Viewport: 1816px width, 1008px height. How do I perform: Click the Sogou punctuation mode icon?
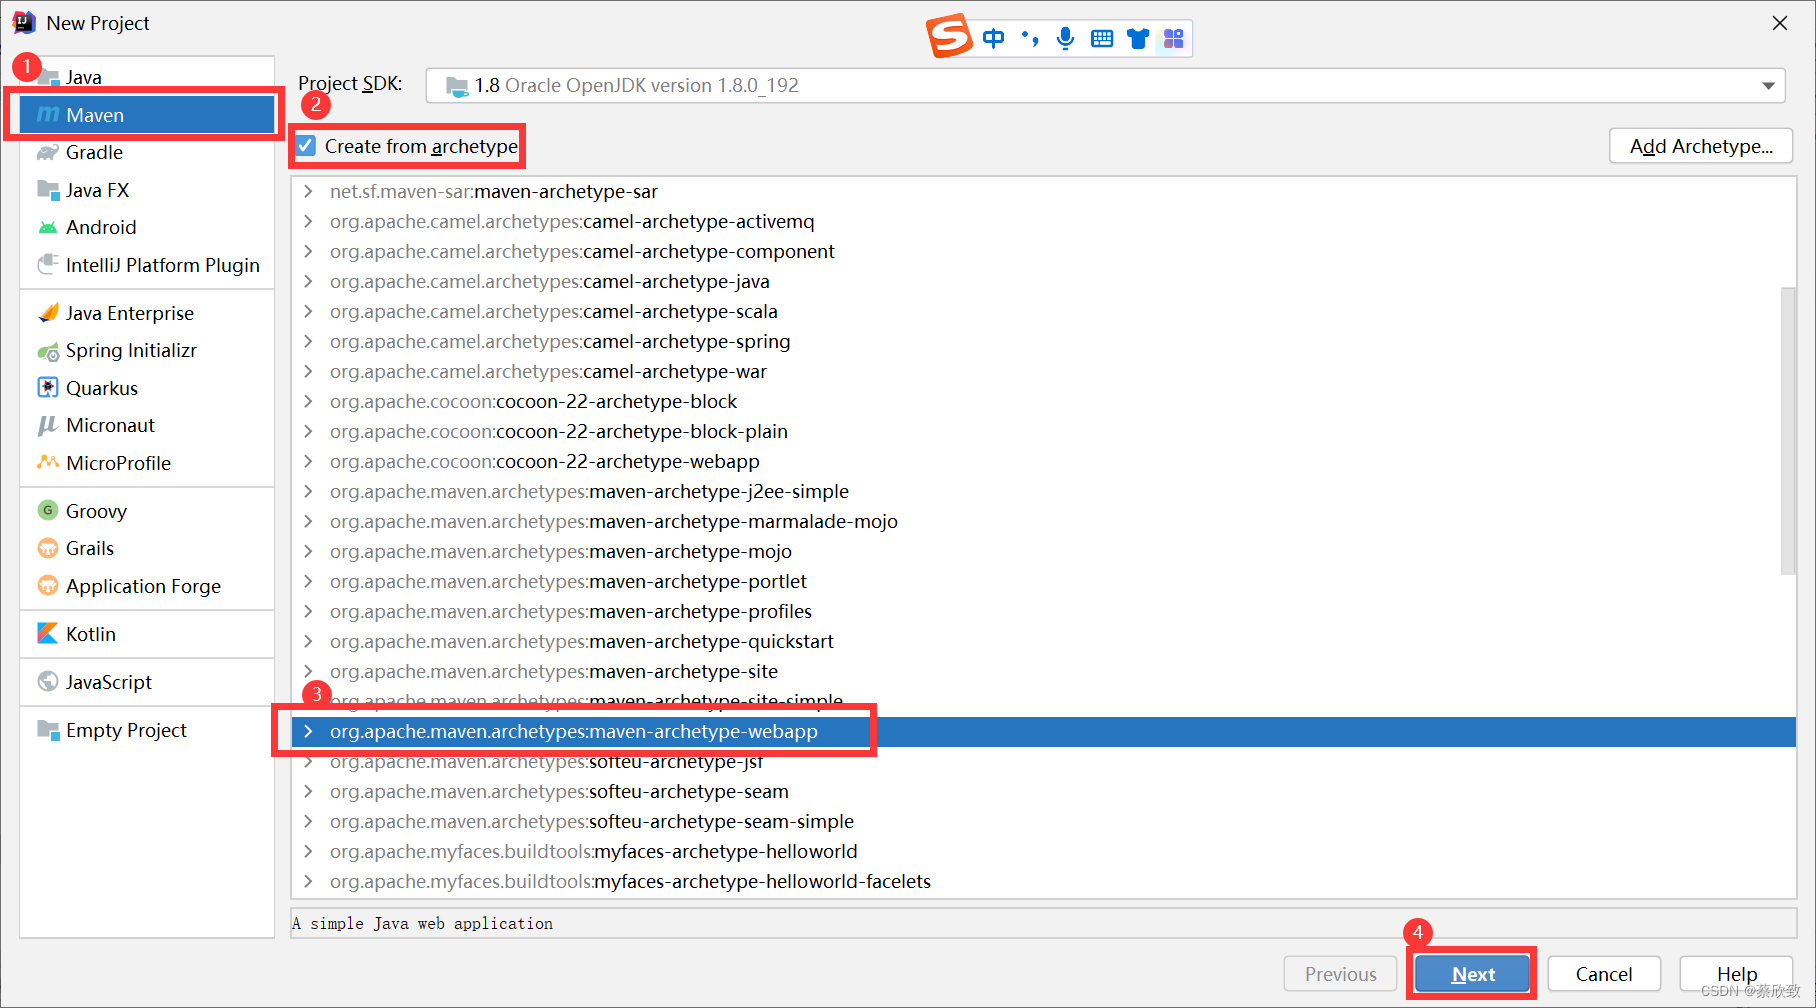1030,38
